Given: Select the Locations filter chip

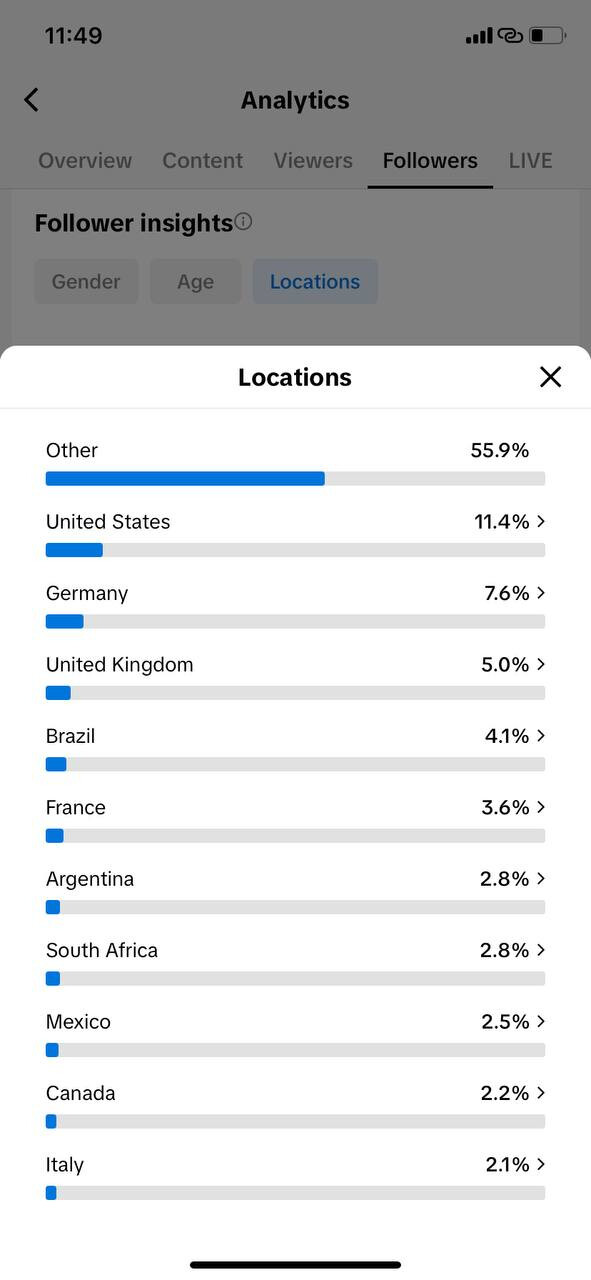Looking at the screenshot, I should (315, 282).
